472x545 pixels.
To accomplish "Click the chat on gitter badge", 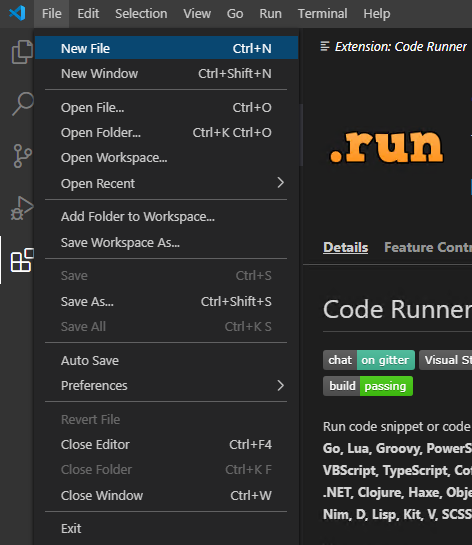I will pos(369,360).
